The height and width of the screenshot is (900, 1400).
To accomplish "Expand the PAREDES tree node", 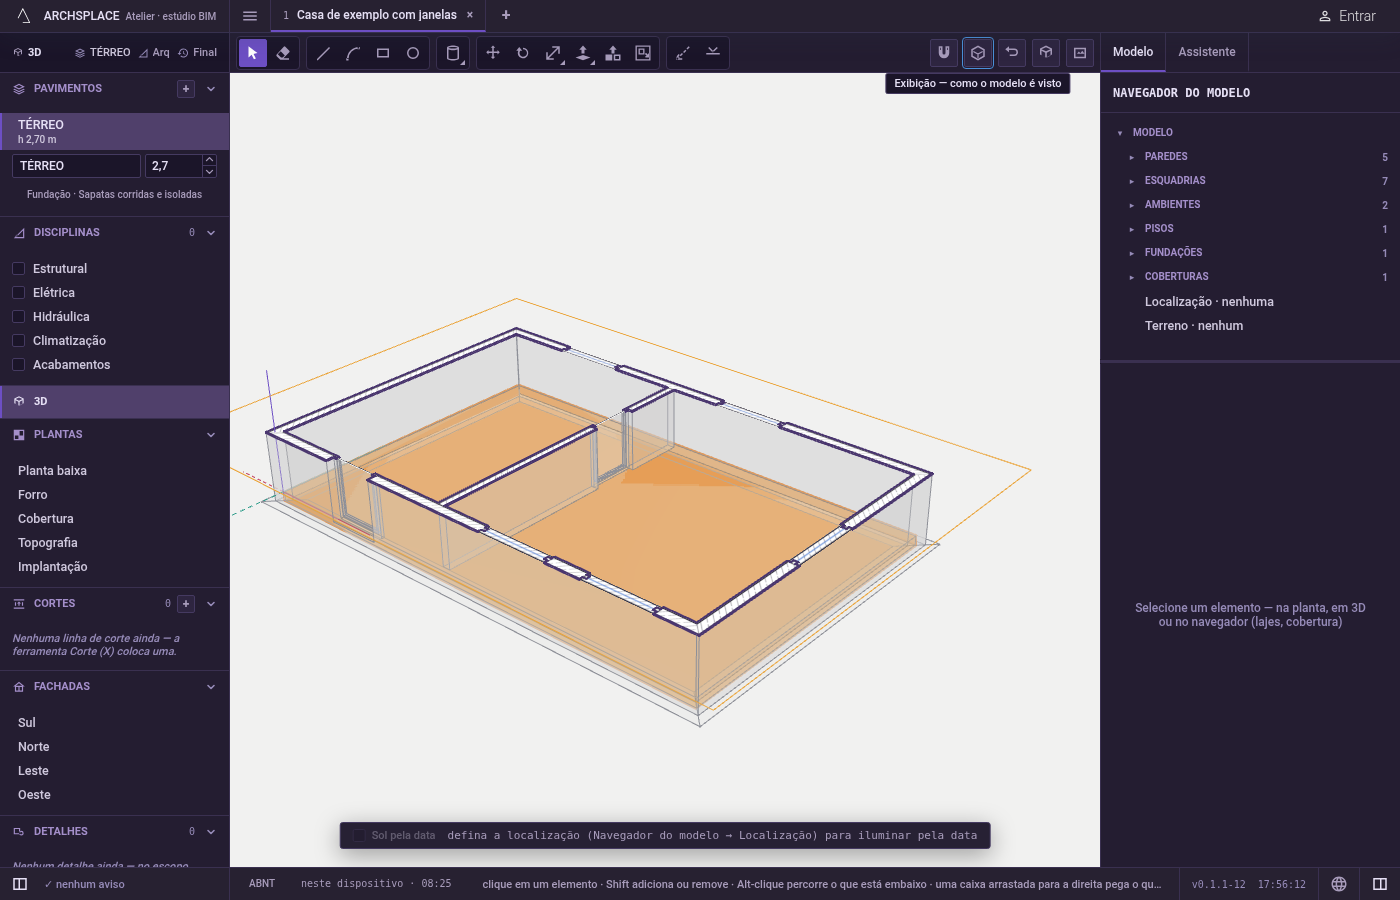I will pos(1132,157).
